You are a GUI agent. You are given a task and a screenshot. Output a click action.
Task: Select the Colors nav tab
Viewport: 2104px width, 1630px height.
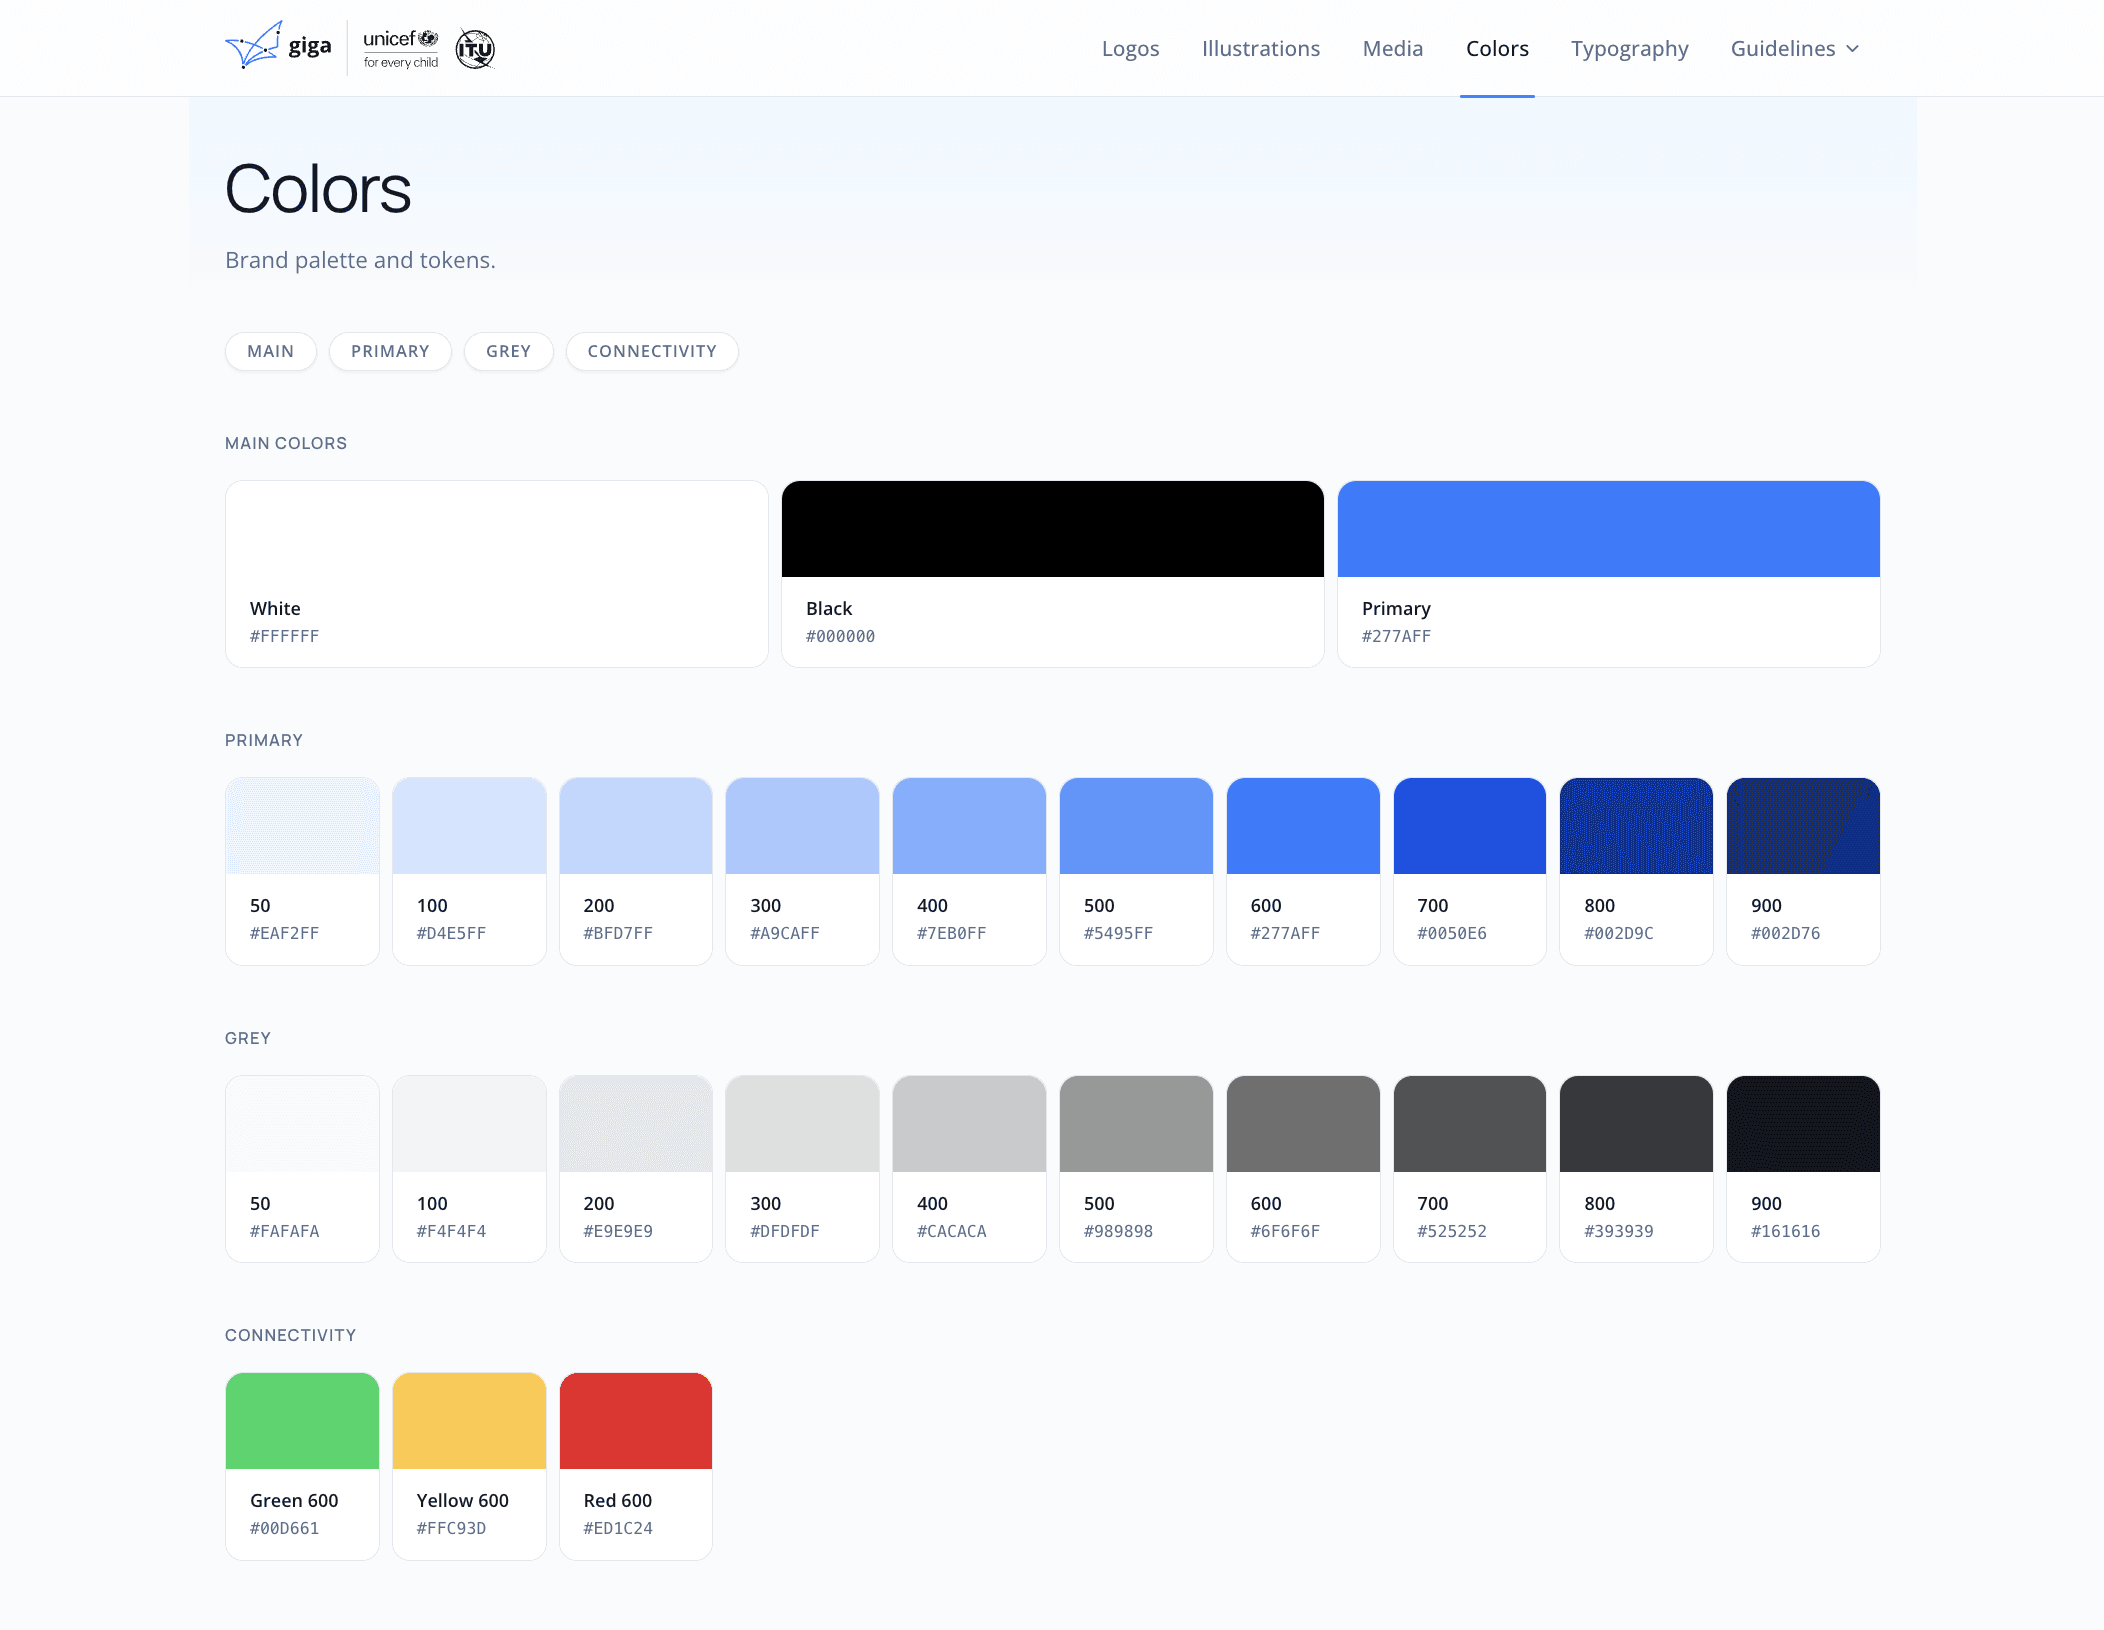pos(1497,49)
